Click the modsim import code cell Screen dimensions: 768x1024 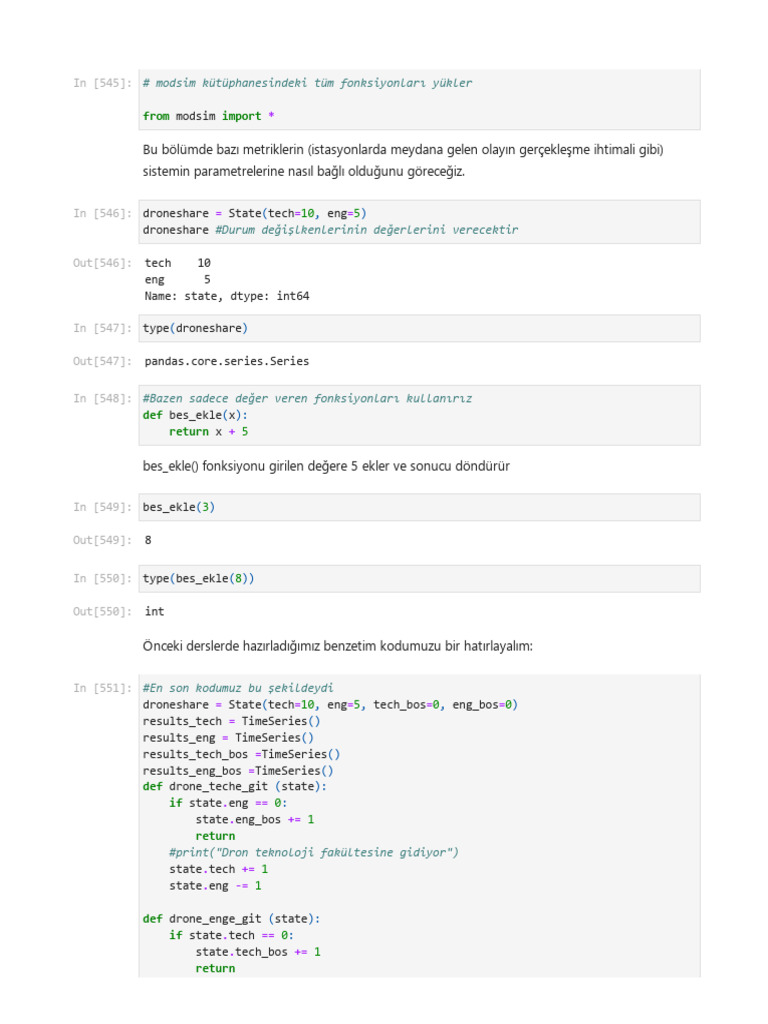[x=420, y=100]
